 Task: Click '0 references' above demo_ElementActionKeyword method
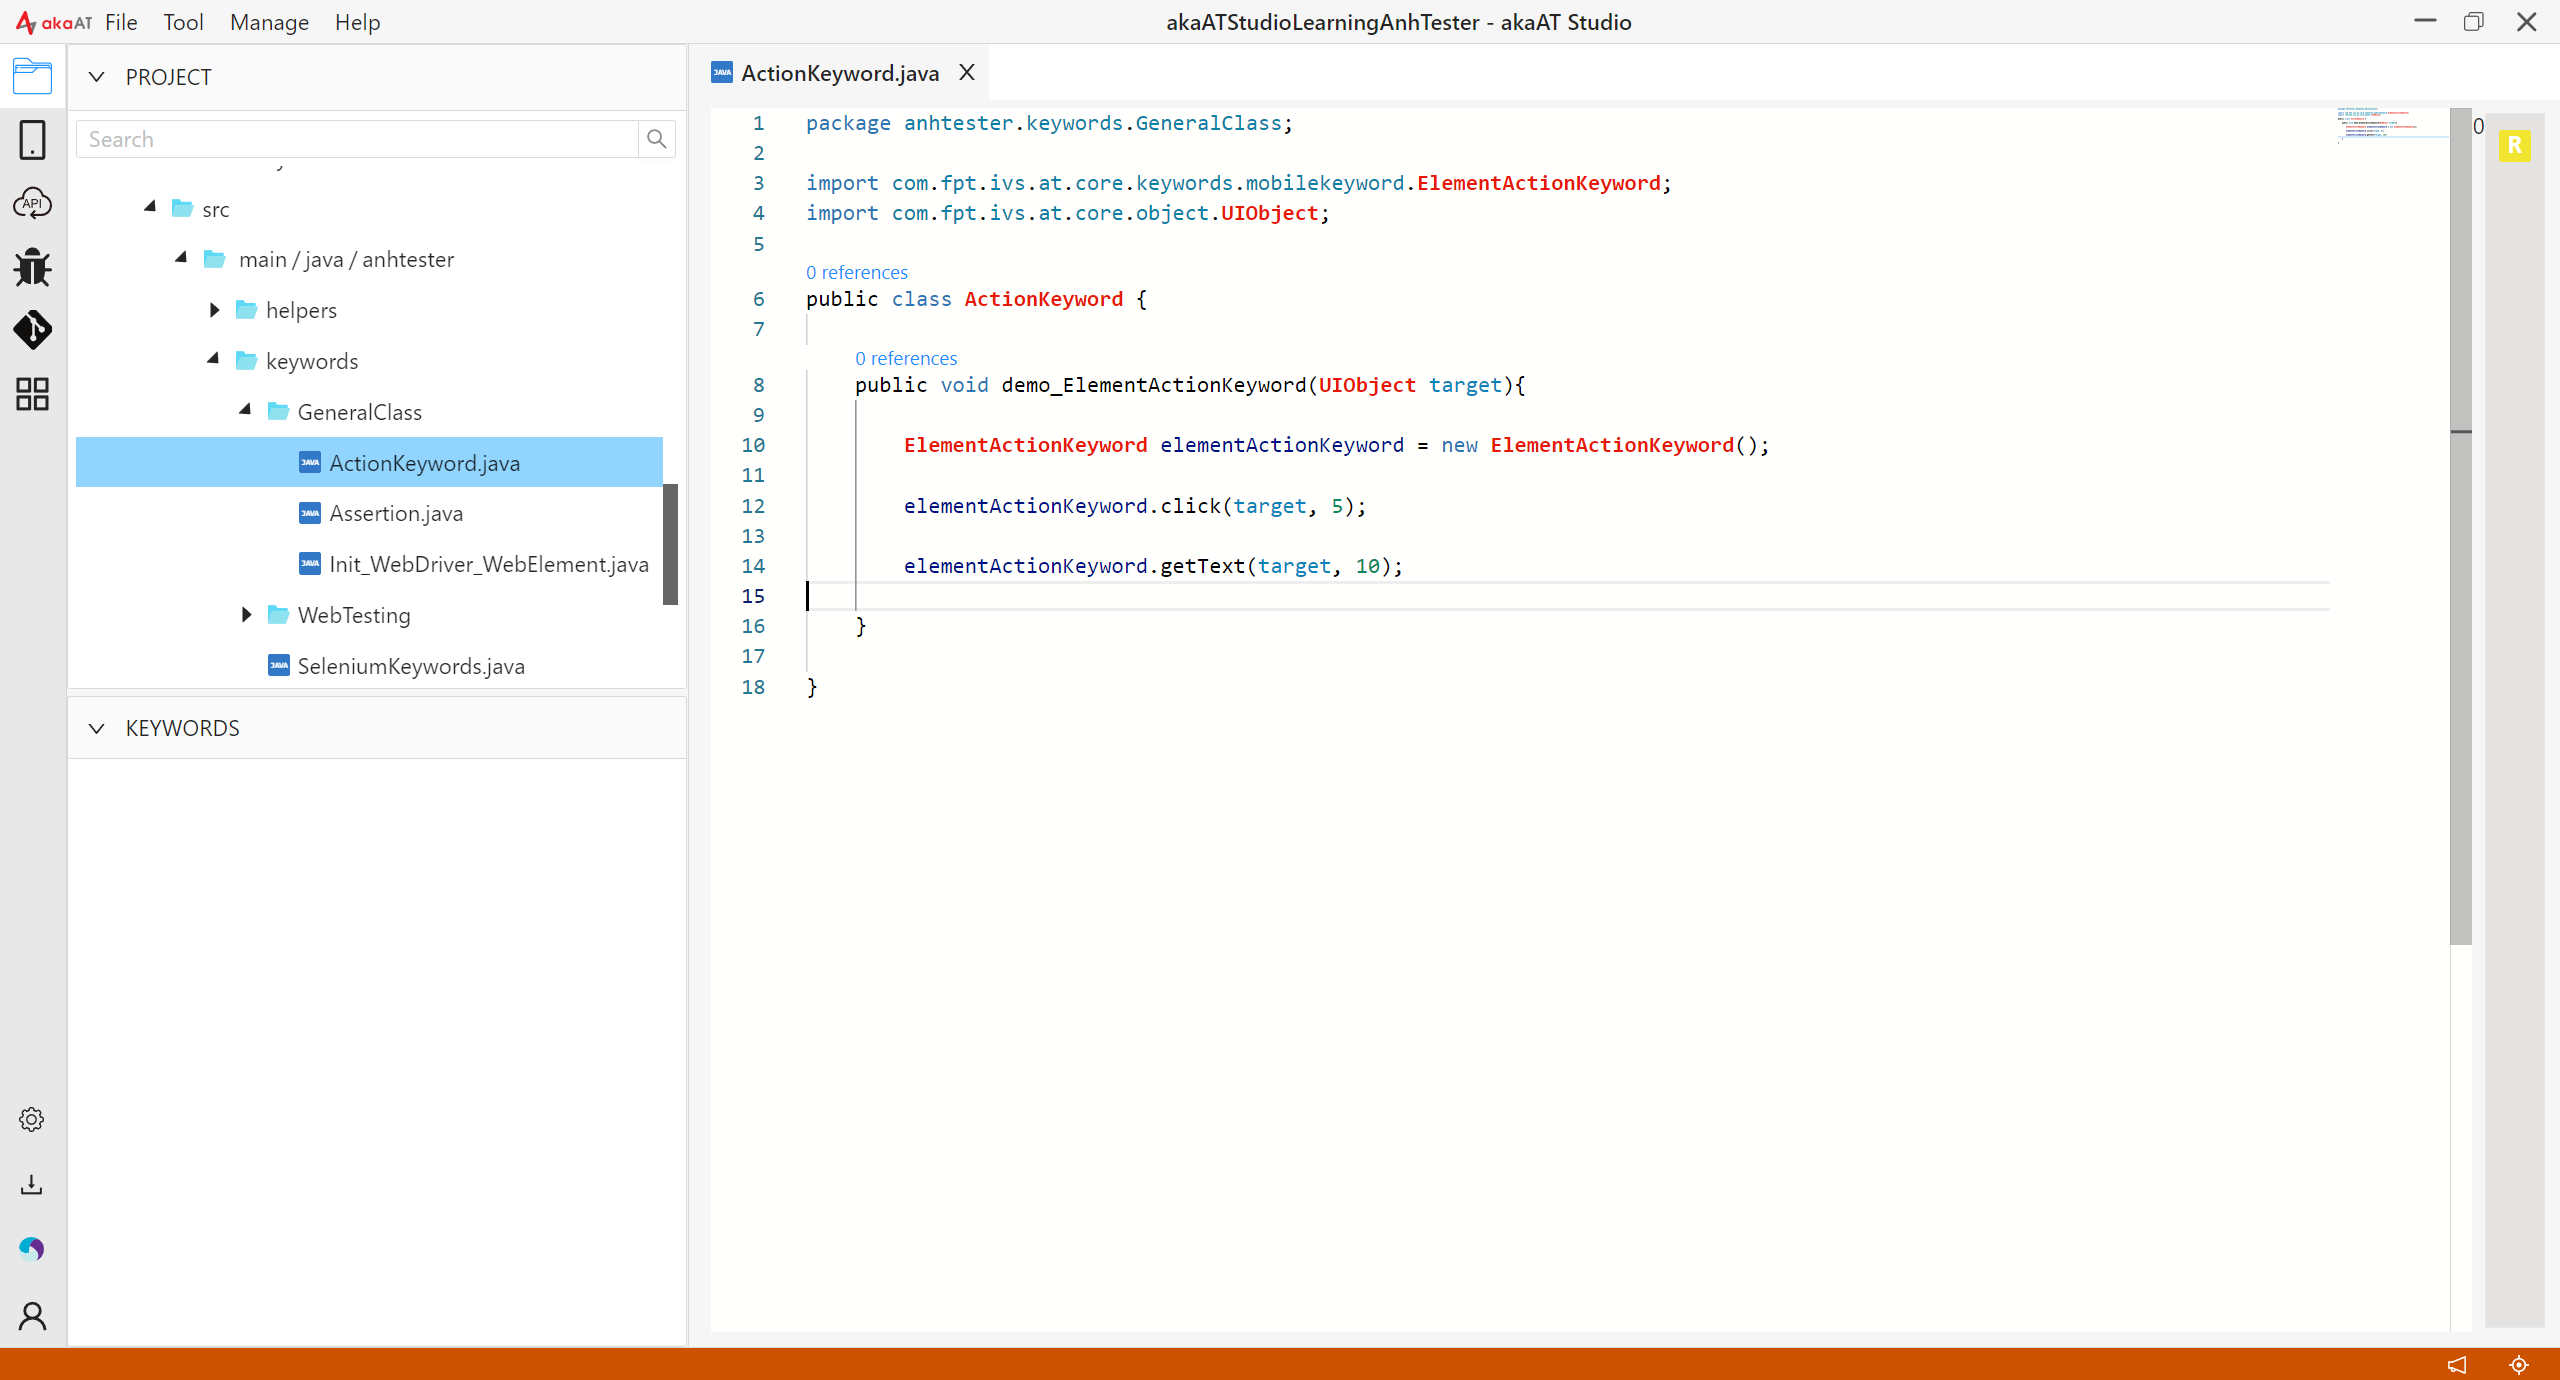point(906,358)
